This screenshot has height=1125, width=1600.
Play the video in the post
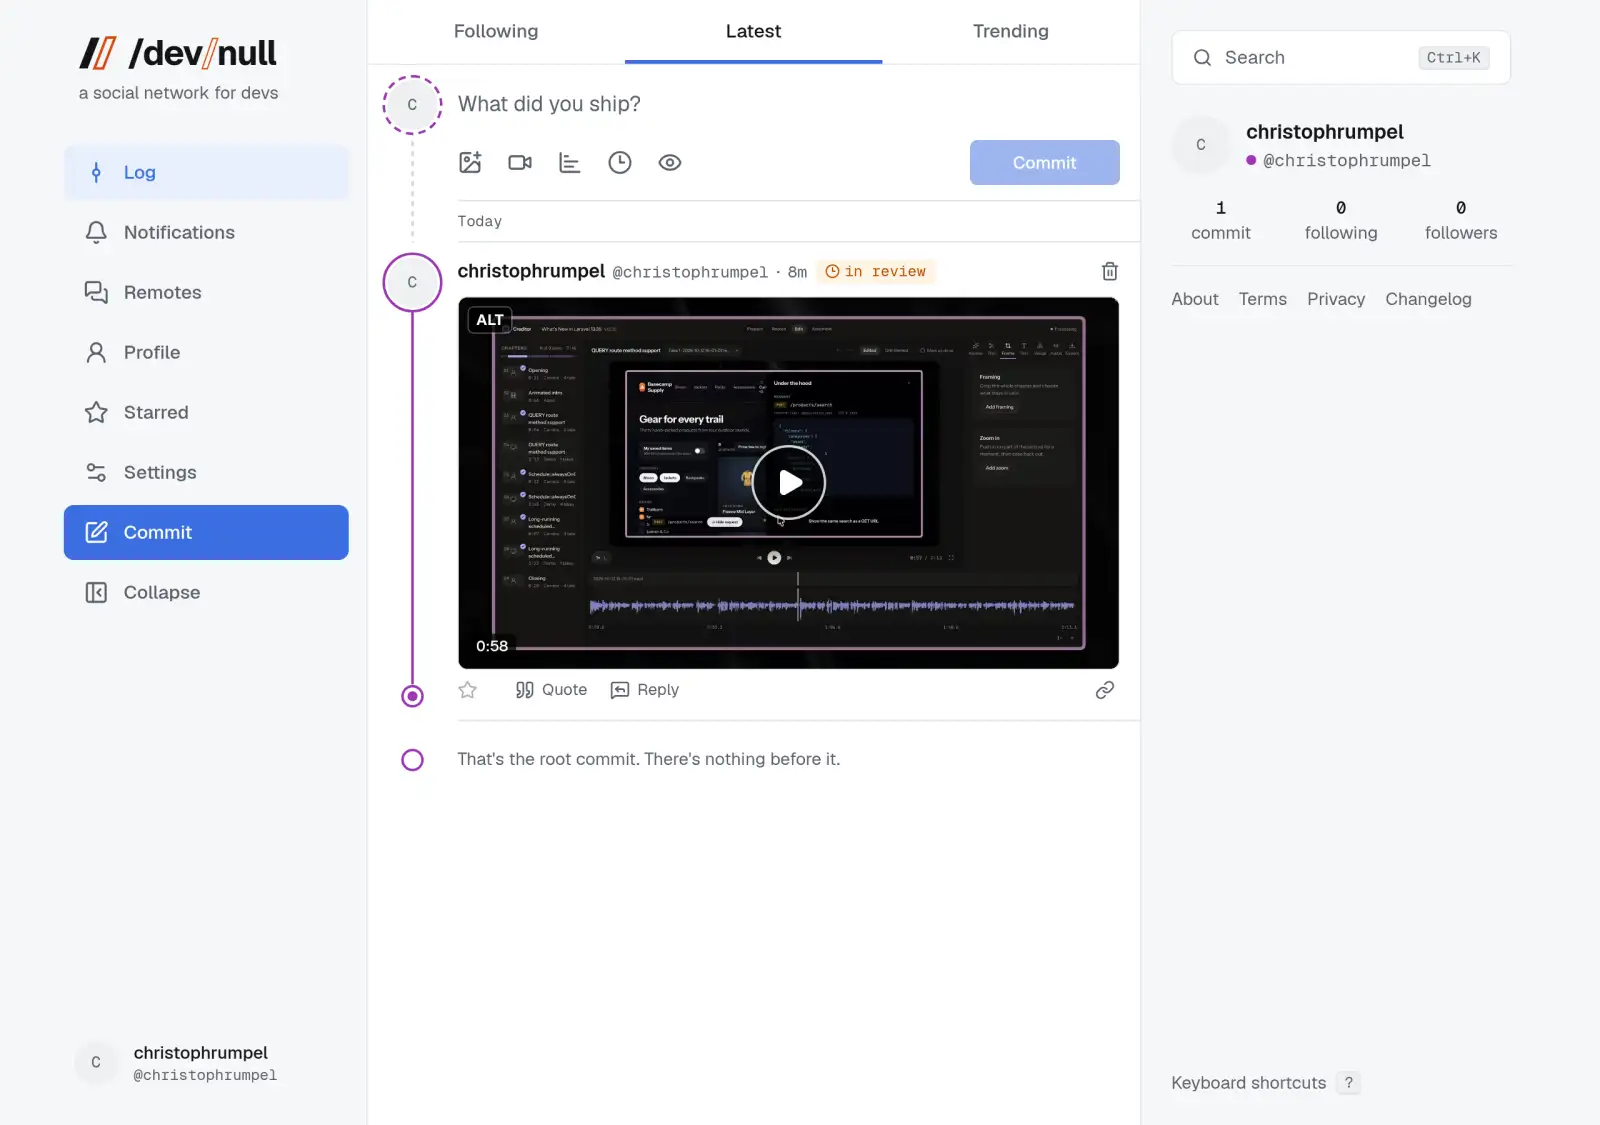[x=789, y=483]
